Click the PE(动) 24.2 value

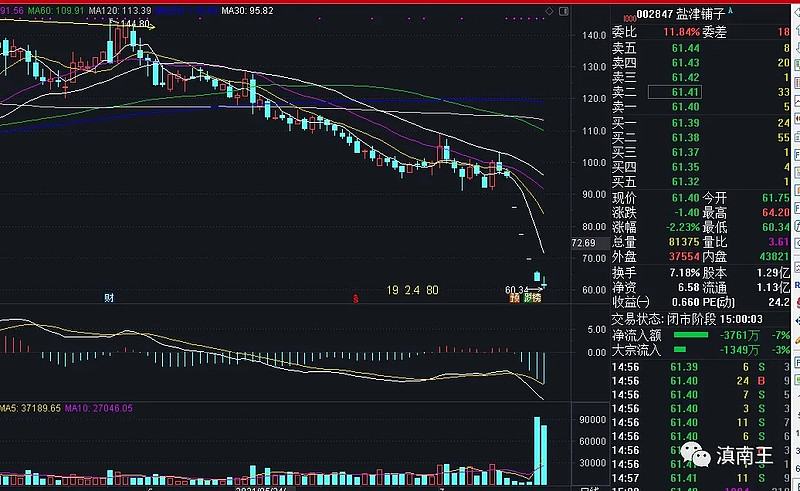pos(779,303)
